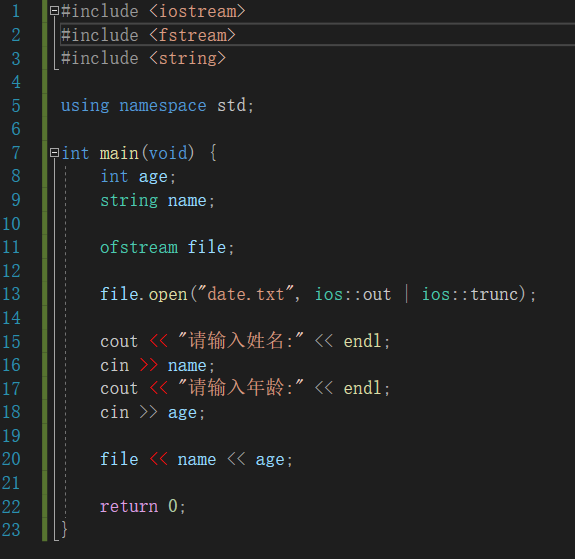The height and width of the screenshot is (559, 575).
Task: Click 'cout' on line 15
Action: click(x=119, y=341)
